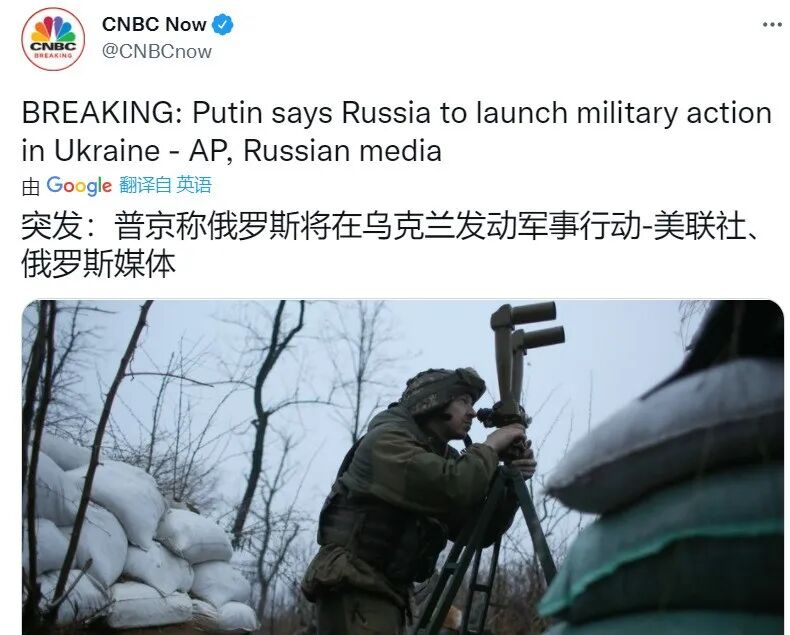Open the soldier photo attached to tweet
Viewport: 790px width, 635px height.
(403, 467)
